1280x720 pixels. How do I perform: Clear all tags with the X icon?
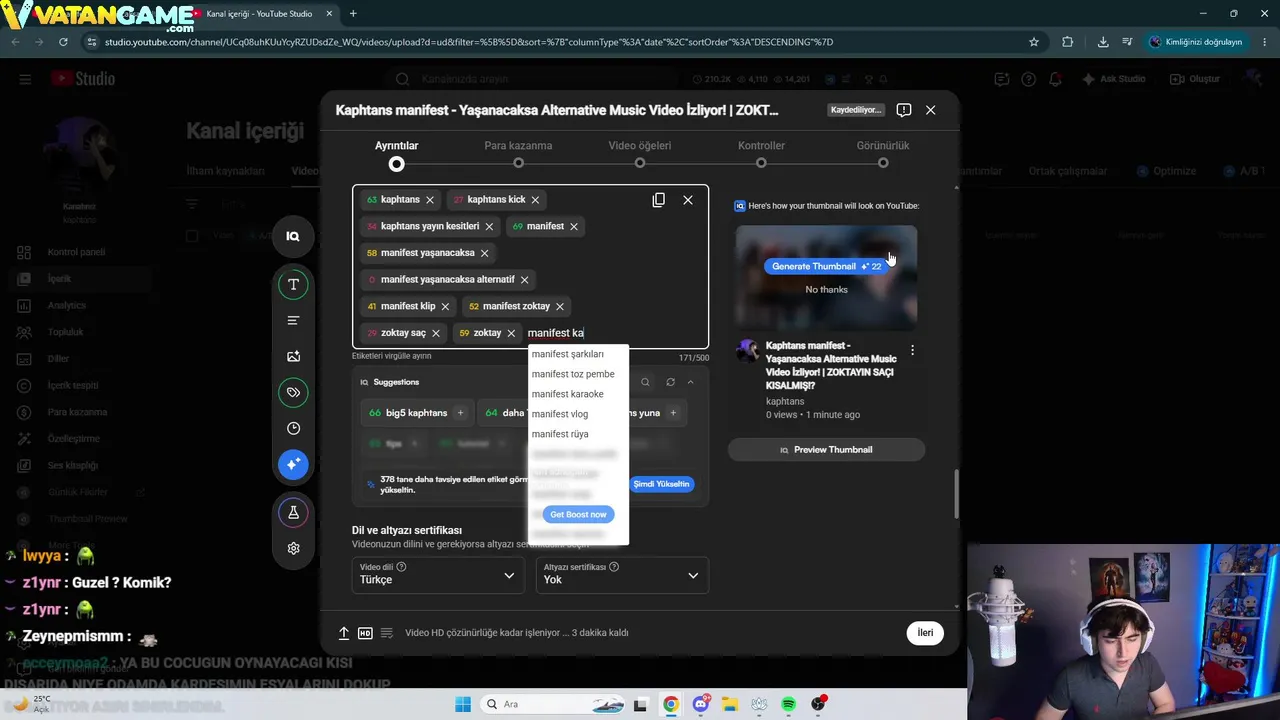(x=688, y=200)
